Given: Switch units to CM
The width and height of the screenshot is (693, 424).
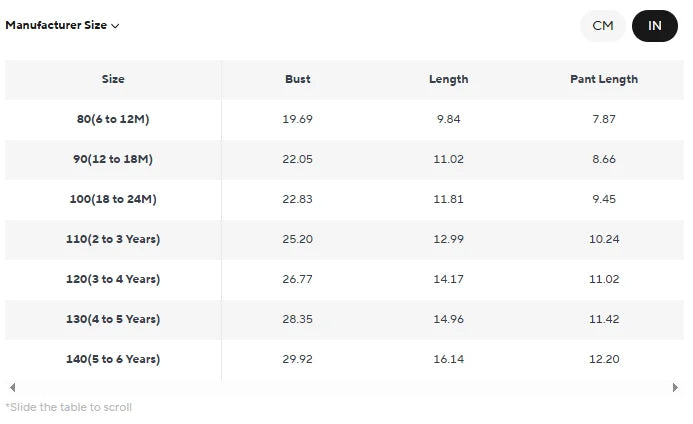Looking at the screenshot, I should (602, 26).
